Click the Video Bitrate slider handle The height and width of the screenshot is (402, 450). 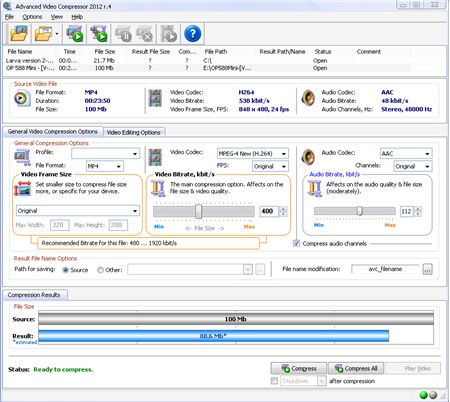198,211
